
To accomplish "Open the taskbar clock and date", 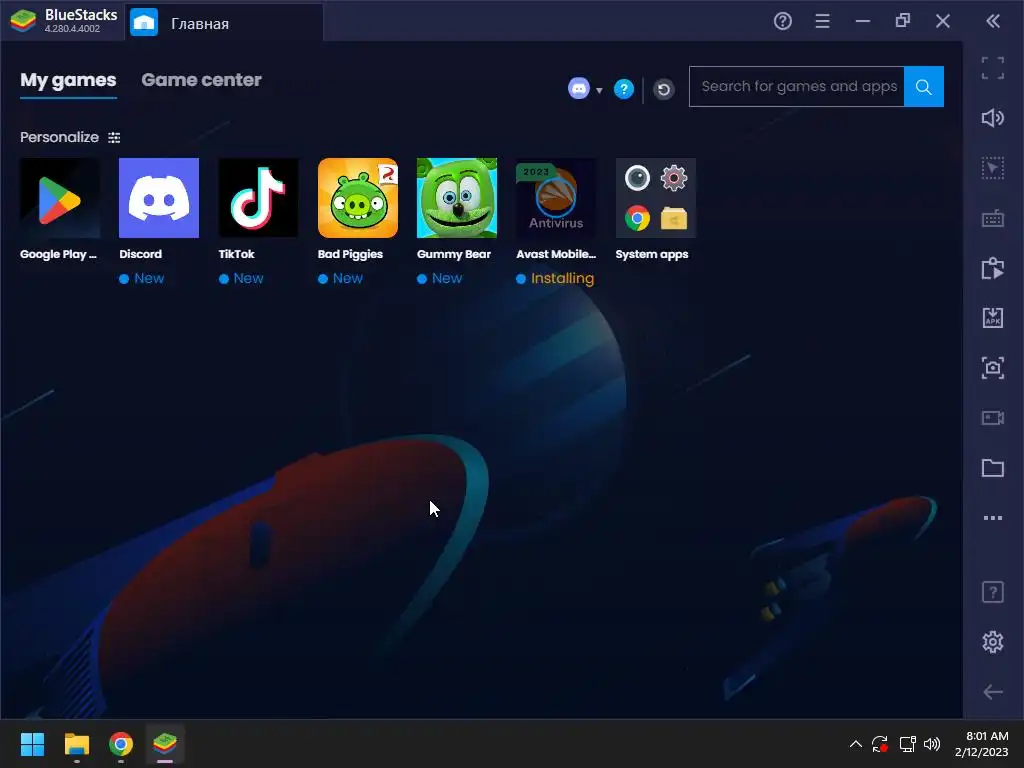I will pyautogui.click(x=982, y=744).
